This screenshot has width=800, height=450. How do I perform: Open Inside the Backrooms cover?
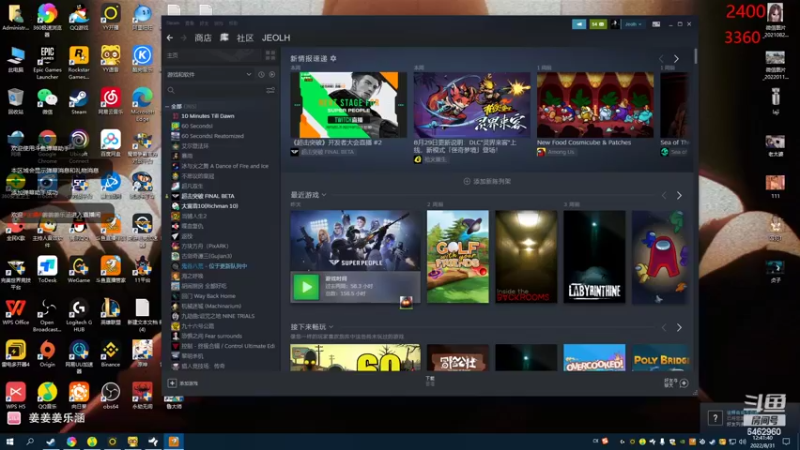click(526, 257)
